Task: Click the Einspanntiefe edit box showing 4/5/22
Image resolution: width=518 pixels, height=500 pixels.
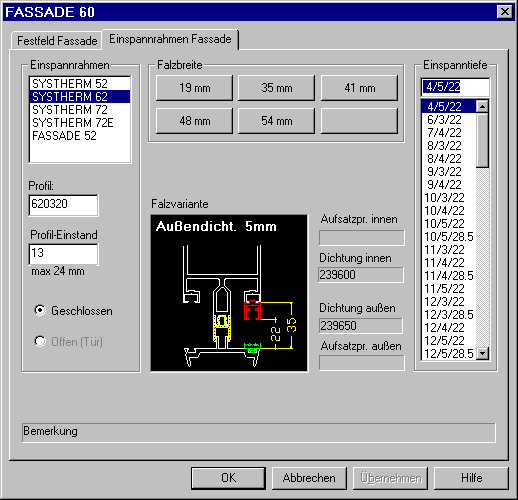Action: pyautogui.click(x=455, y=87)
